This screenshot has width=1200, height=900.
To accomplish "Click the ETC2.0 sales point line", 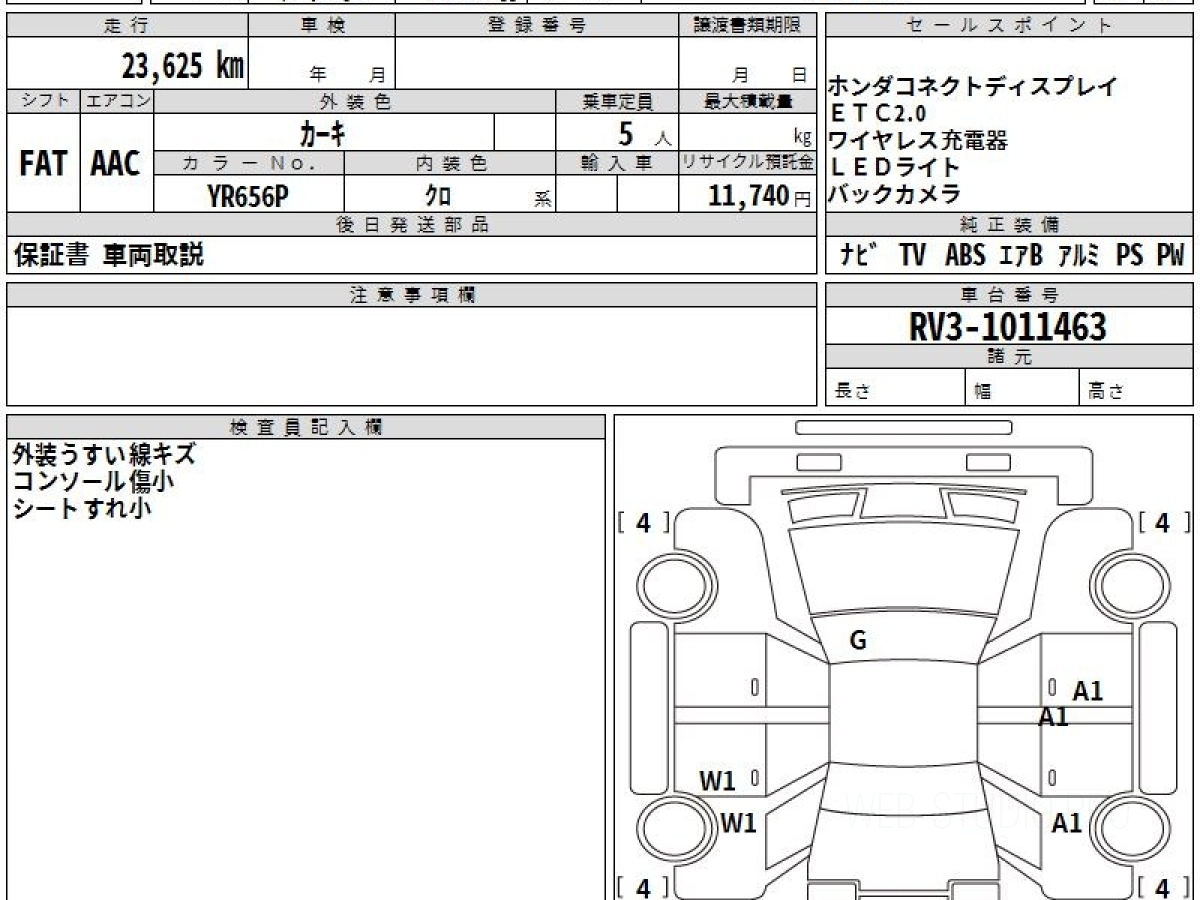I will [x=878, y=113].
